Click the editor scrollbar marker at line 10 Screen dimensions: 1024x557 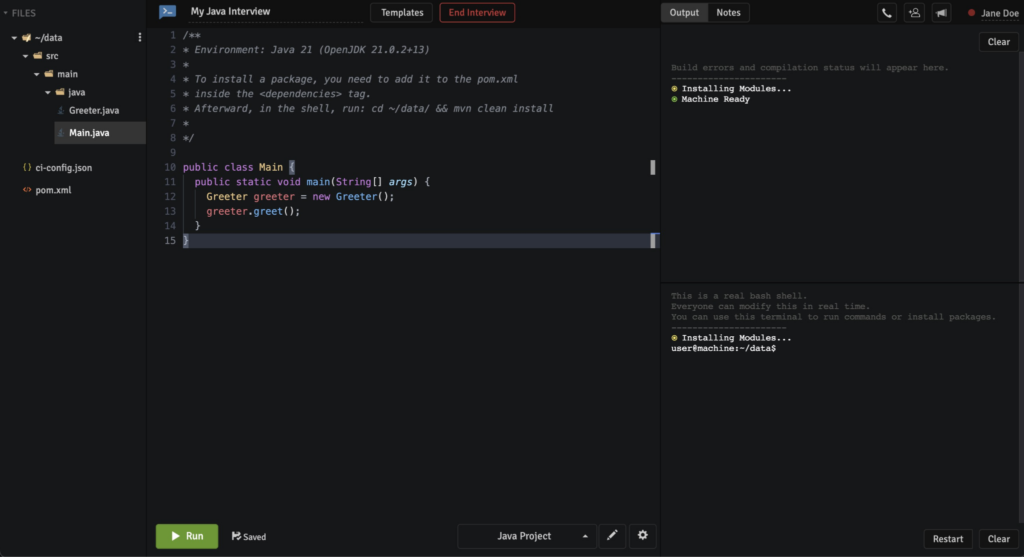pyautogui.click(x=652, y=167)
